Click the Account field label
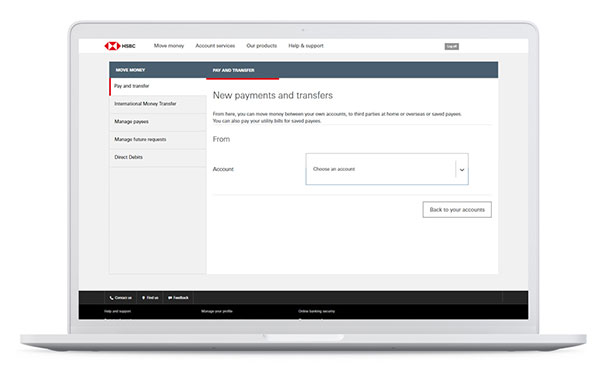 [x=223, y=169]
